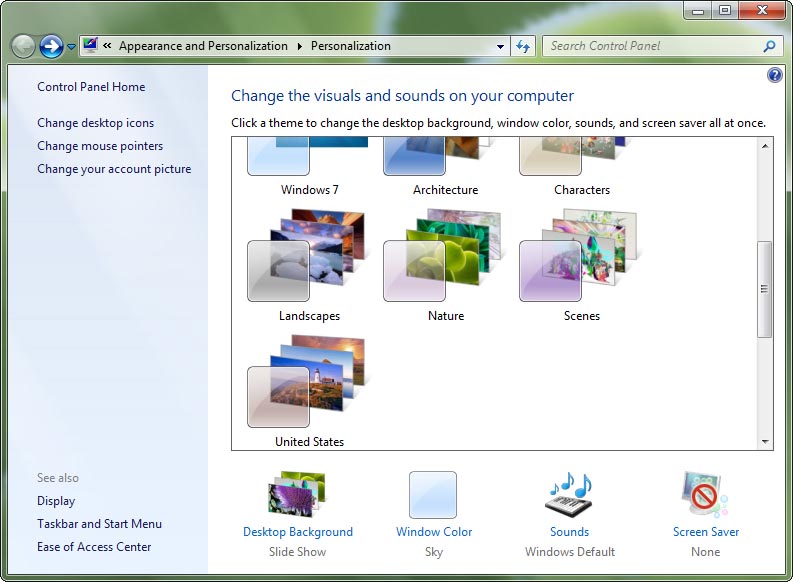This screenshot has height=582, width=793.
Task: Open the Sounds icon with music notes
Action: point(569,495)
